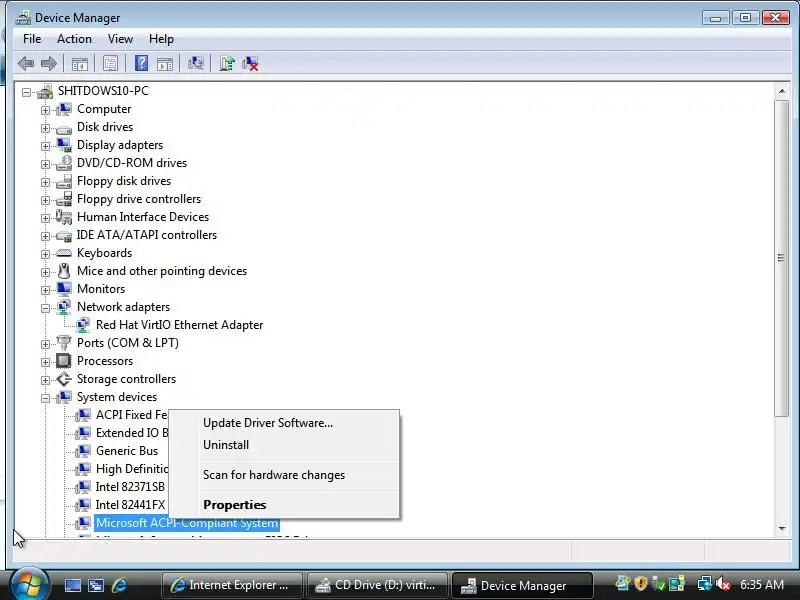Open the Properties toolbar icon
Viewport: 800px width, 600px height.
(110, 64)
